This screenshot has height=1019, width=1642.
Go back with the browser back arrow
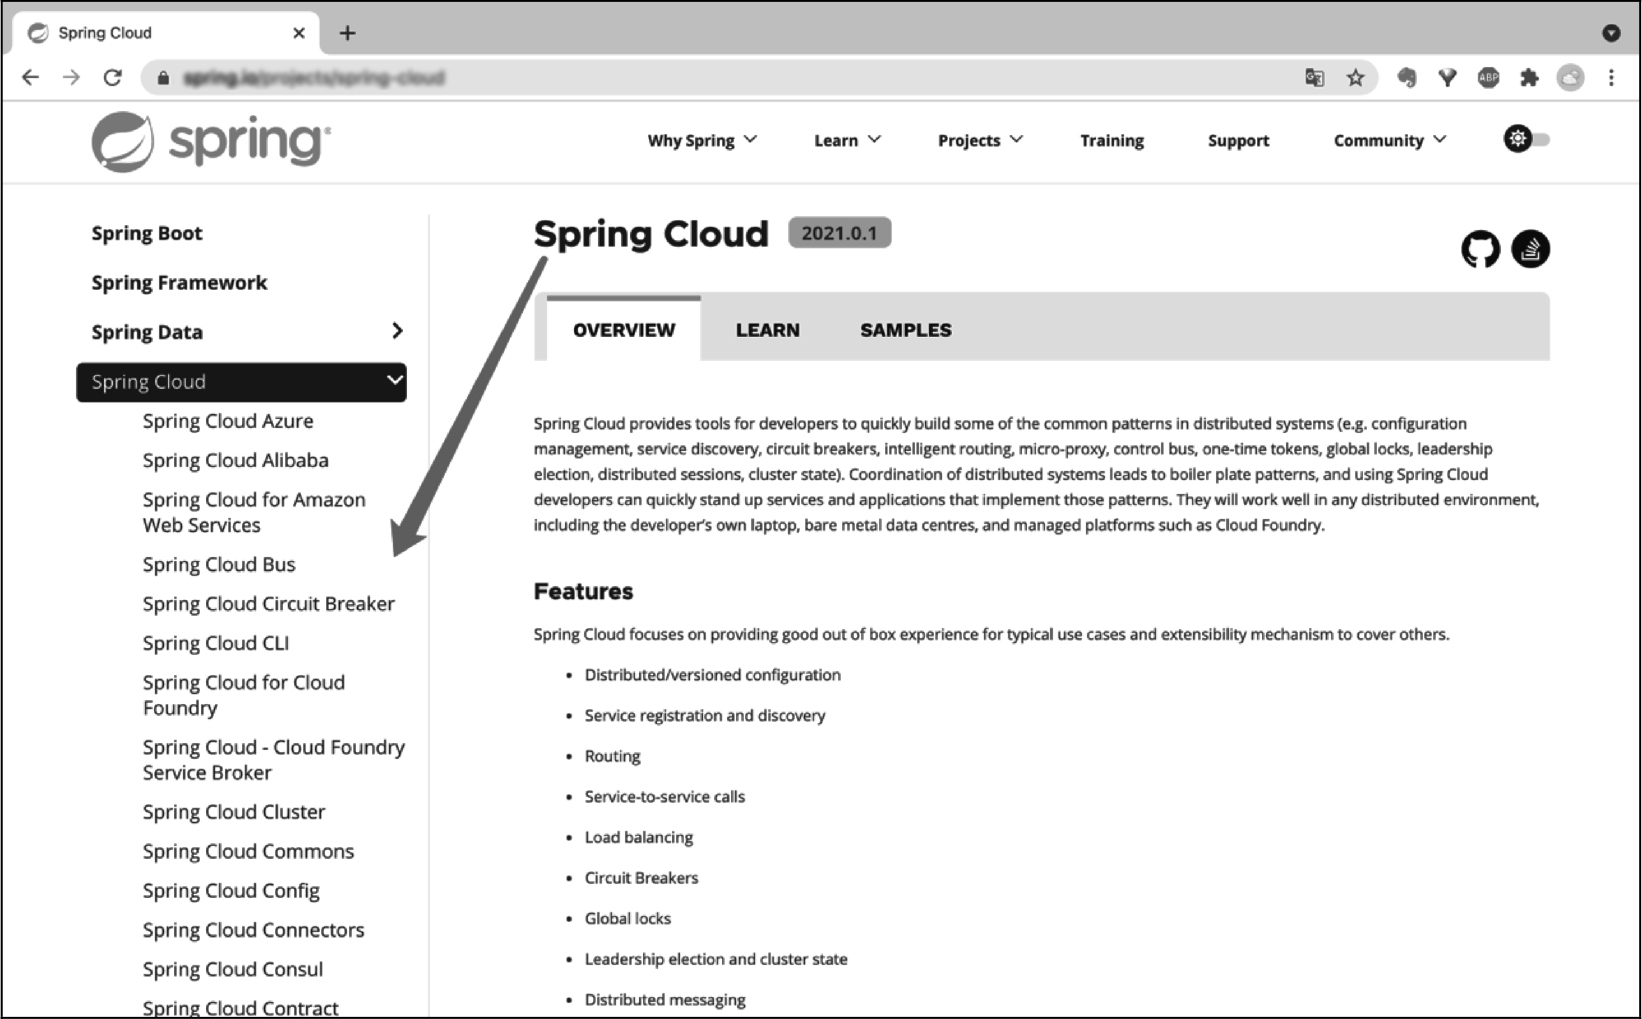(31, 78)
